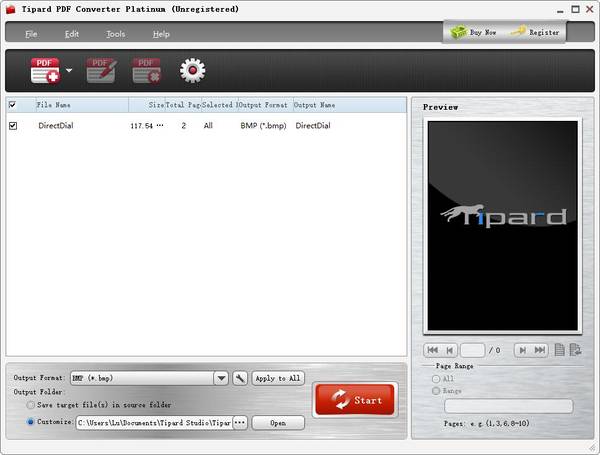Click the Register button
Viewport: 600px width, 455px height.
(x=536, y=32)
